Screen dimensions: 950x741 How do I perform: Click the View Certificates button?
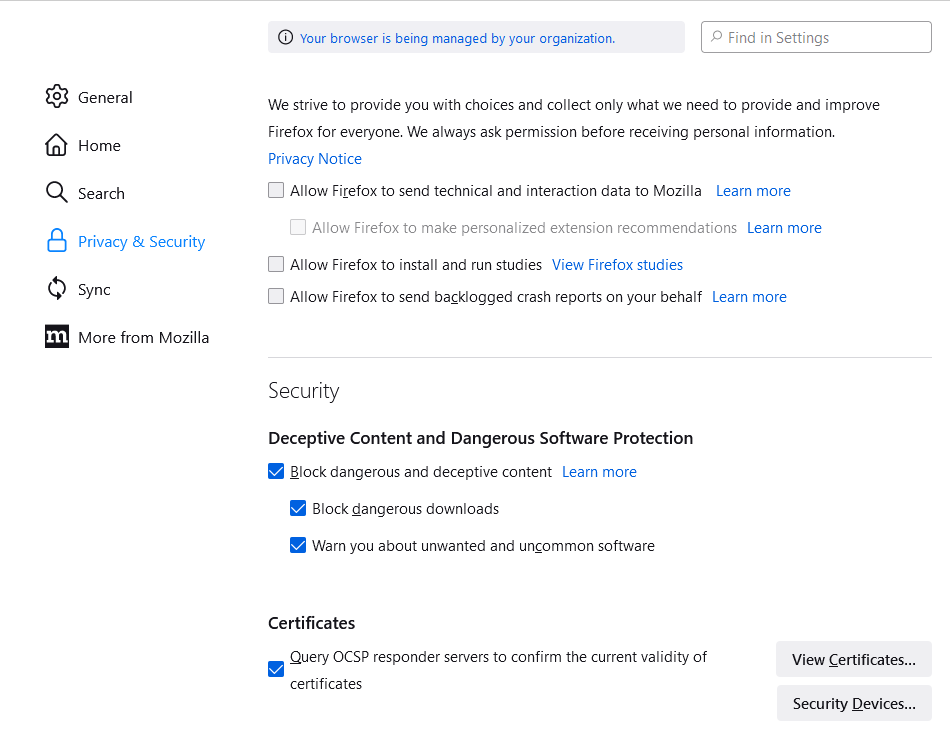[853, 659]
